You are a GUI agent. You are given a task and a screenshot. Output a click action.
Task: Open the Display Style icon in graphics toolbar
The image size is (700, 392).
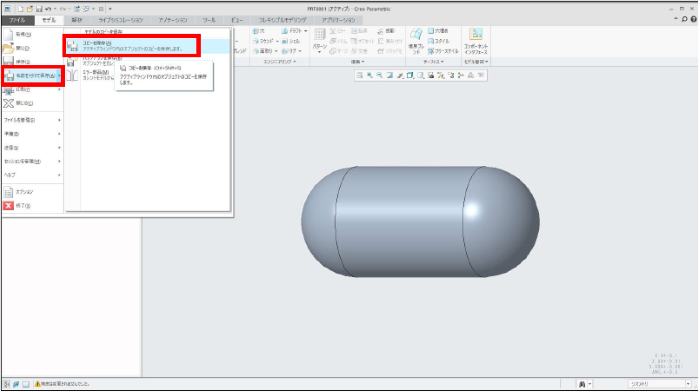[410, 75]
